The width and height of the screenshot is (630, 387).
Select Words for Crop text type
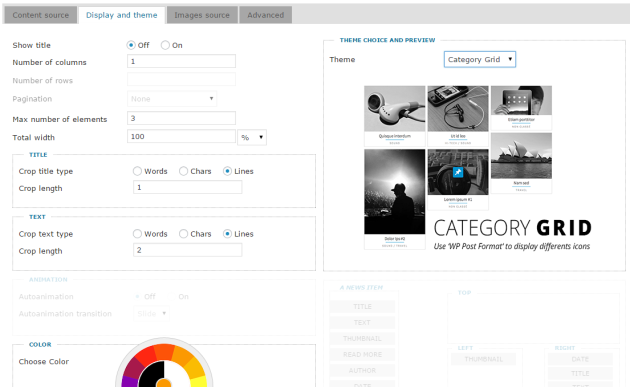pyautogui.click(x=137, y=234)
